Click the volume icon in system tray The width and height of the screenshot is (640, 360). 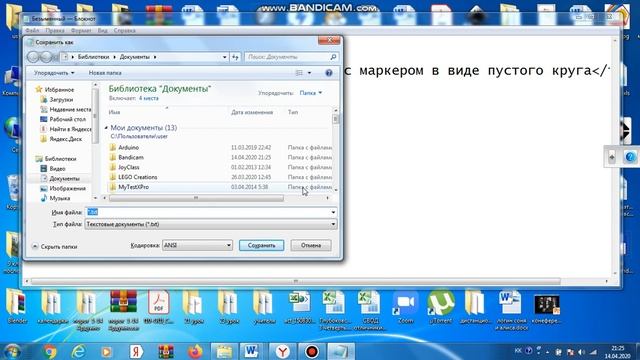pyautogui.click(x=581, y=351)
